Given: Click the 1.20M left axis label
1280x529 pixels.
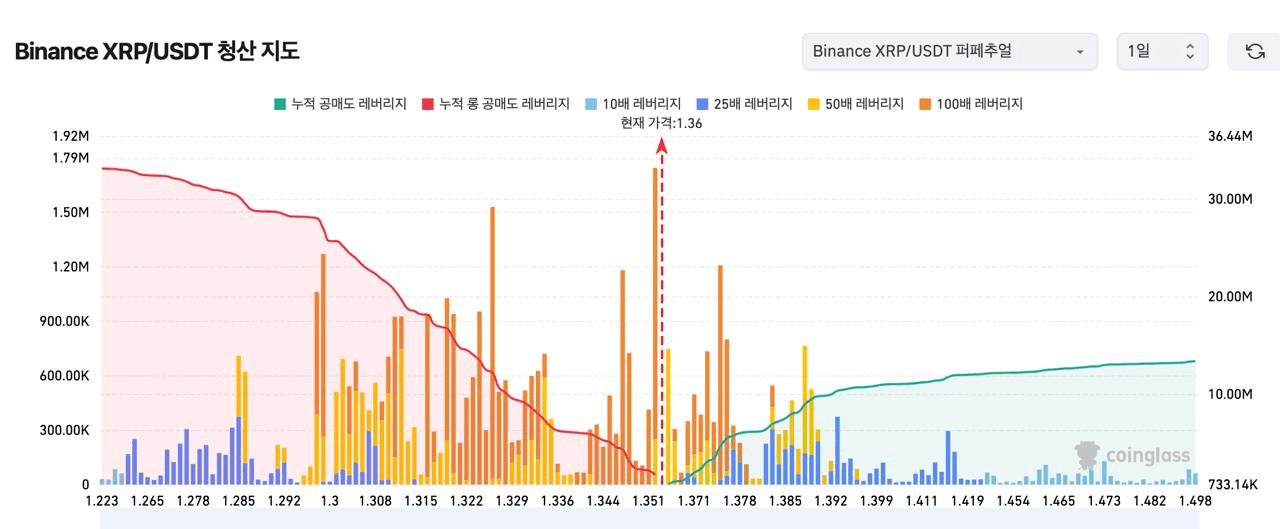Looking at the screenshot, I should point(70,267).
